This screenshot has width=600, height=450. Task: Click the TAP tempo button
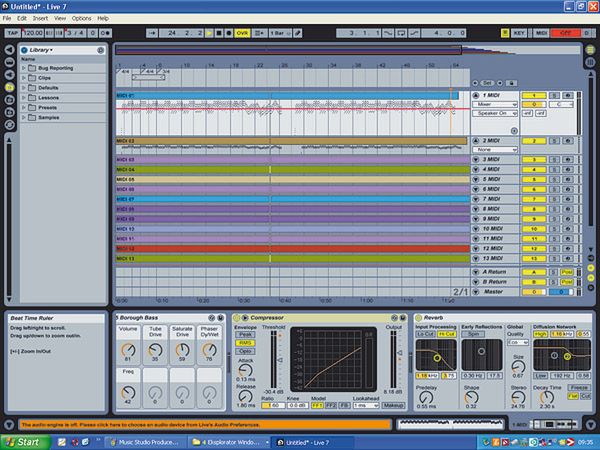click(12, 33)
